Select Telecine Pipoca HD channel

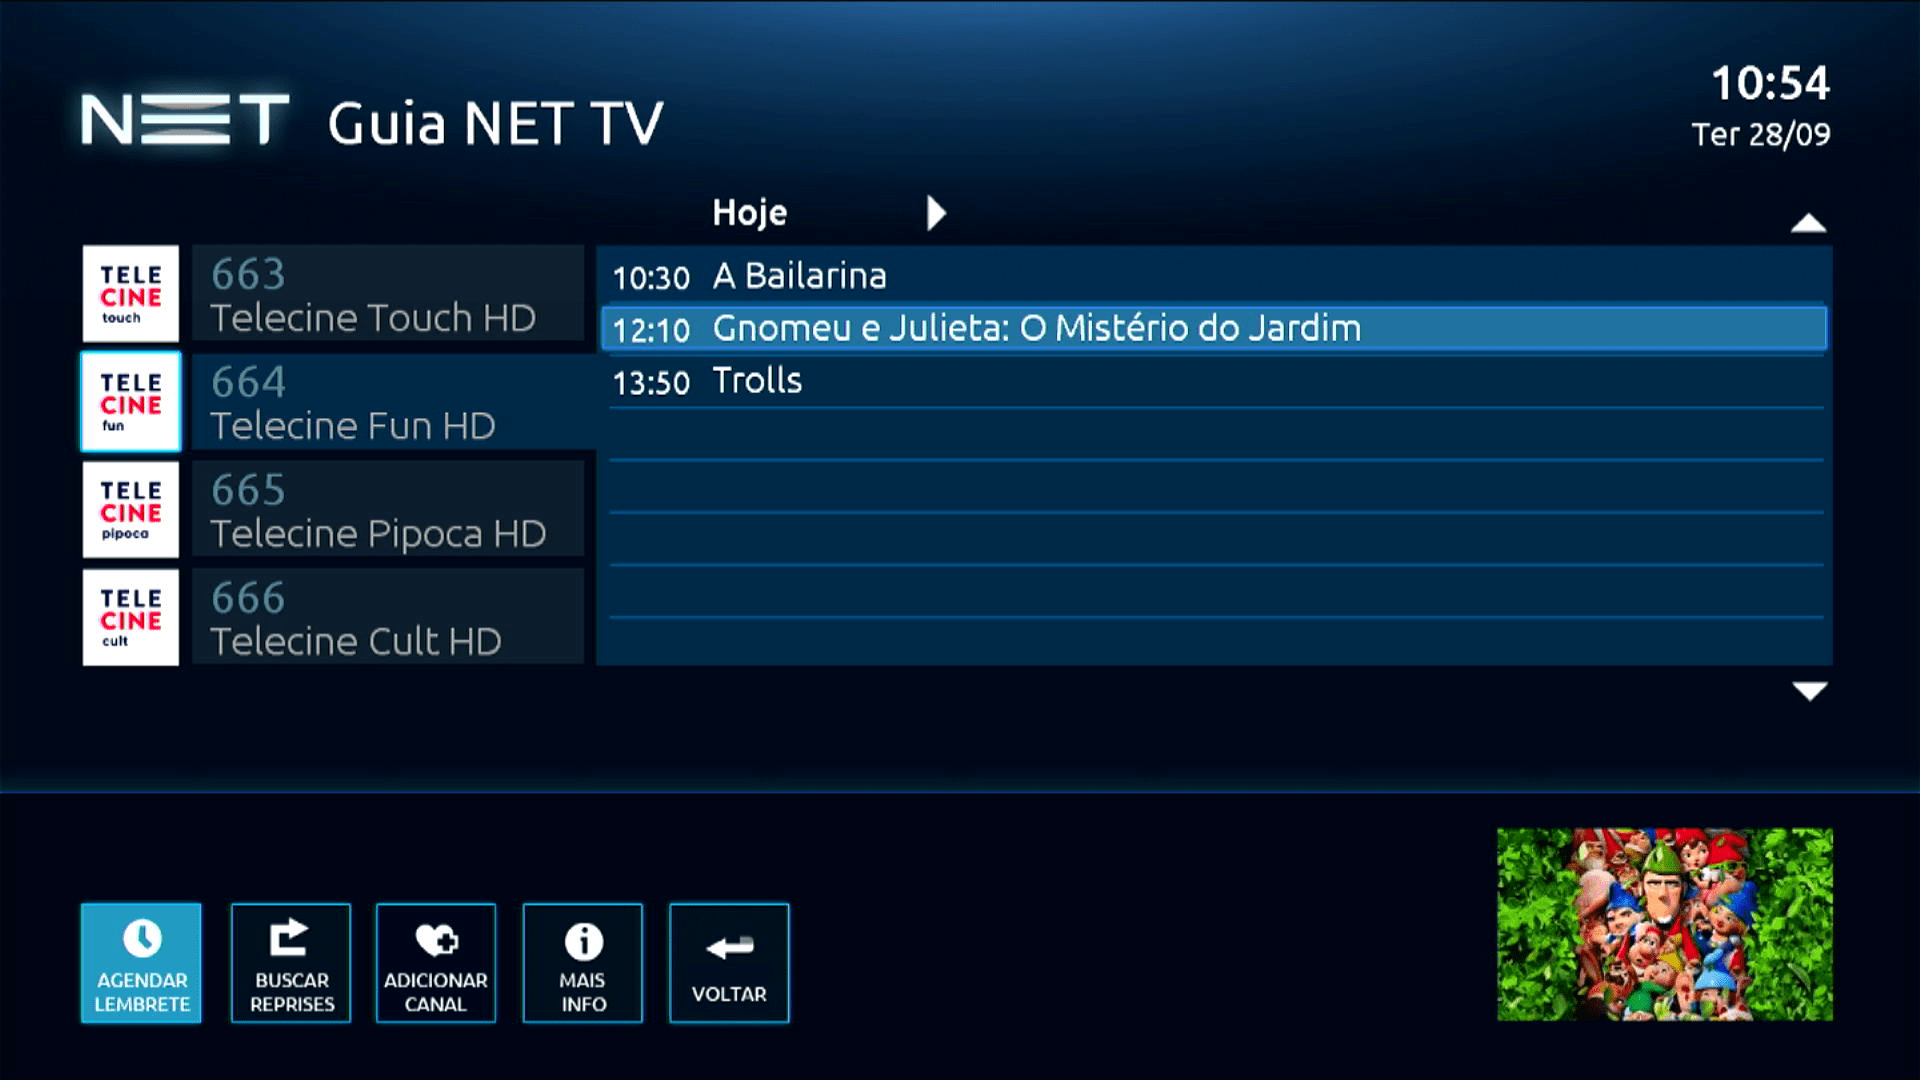(x=336, y=509)
